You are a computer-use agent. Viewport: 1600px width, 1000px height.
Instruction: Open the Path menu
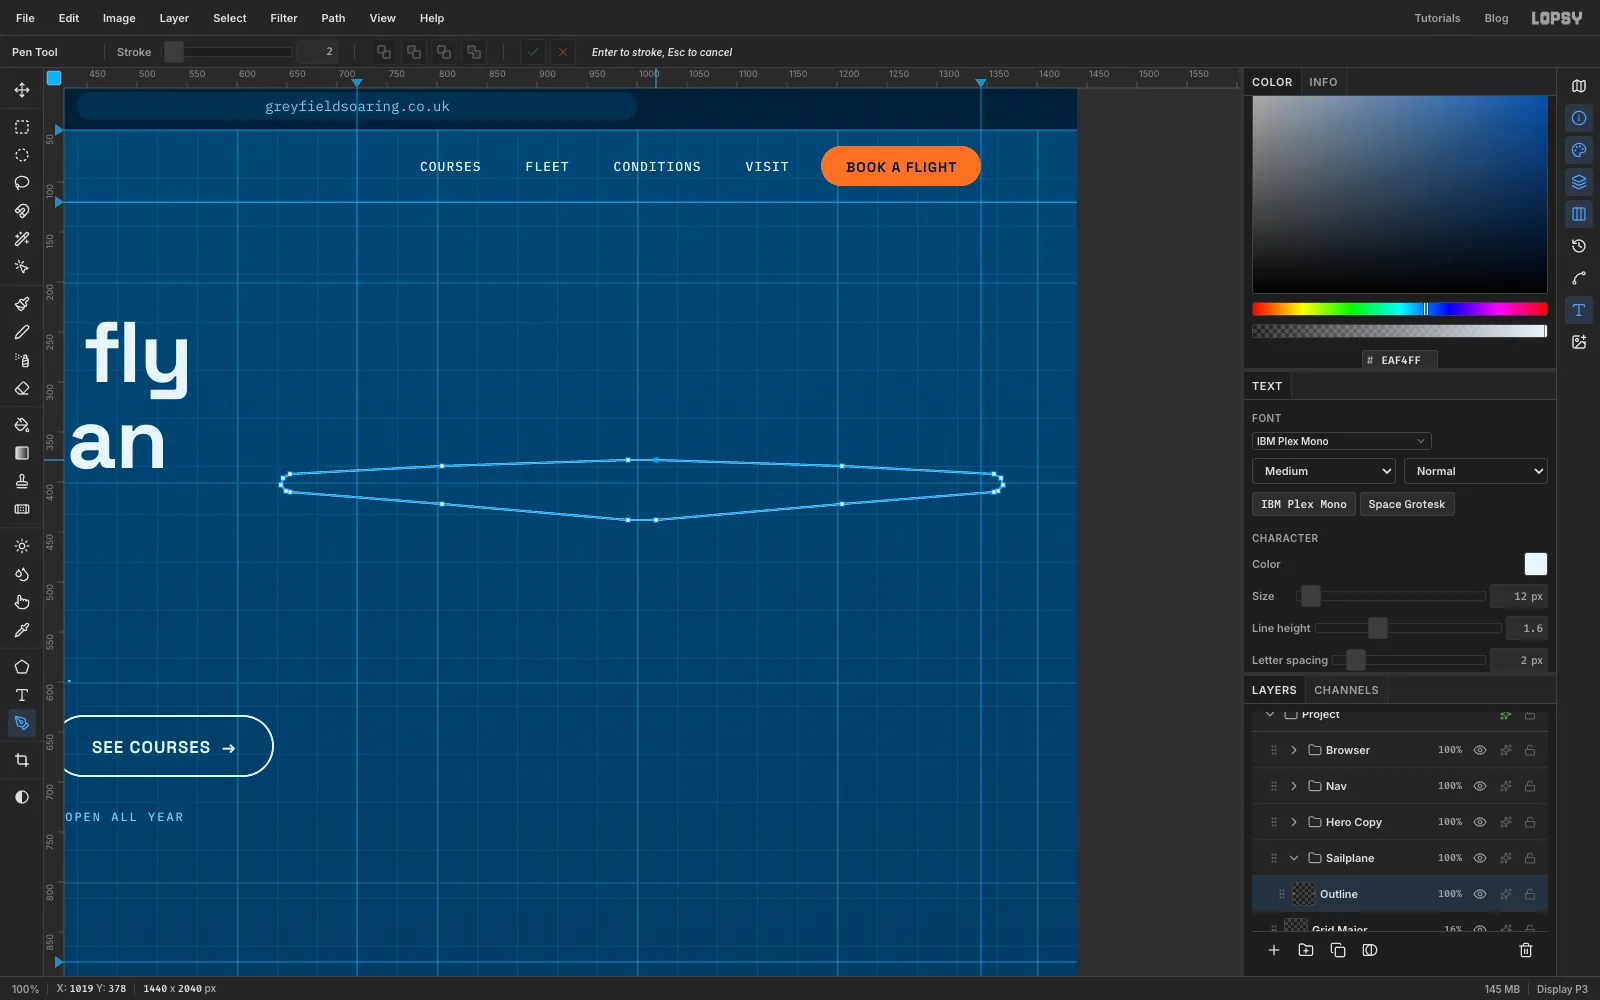[x=333, y=18]
